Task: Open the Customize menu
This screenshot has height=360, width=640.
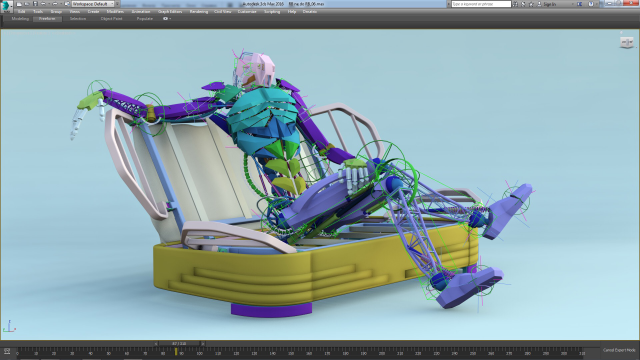Action: tap(247, 12)
